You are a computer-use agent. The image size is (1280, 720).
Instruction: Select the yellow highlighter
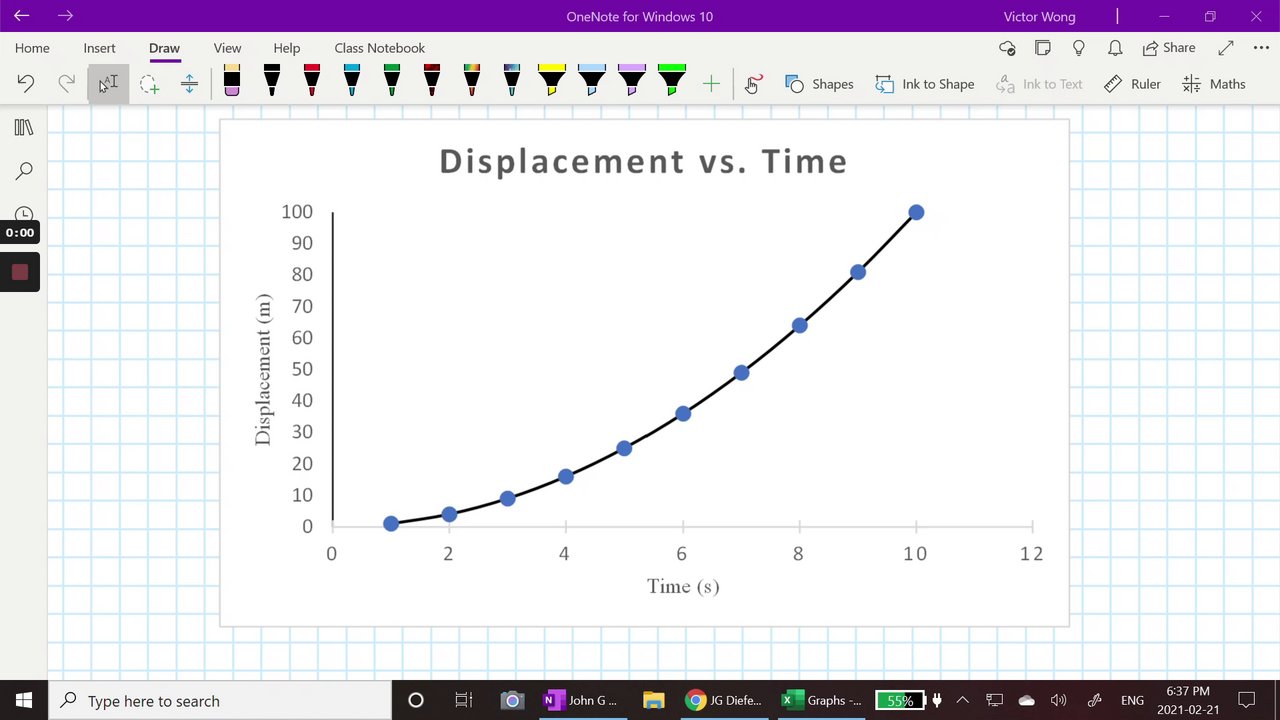552,81
